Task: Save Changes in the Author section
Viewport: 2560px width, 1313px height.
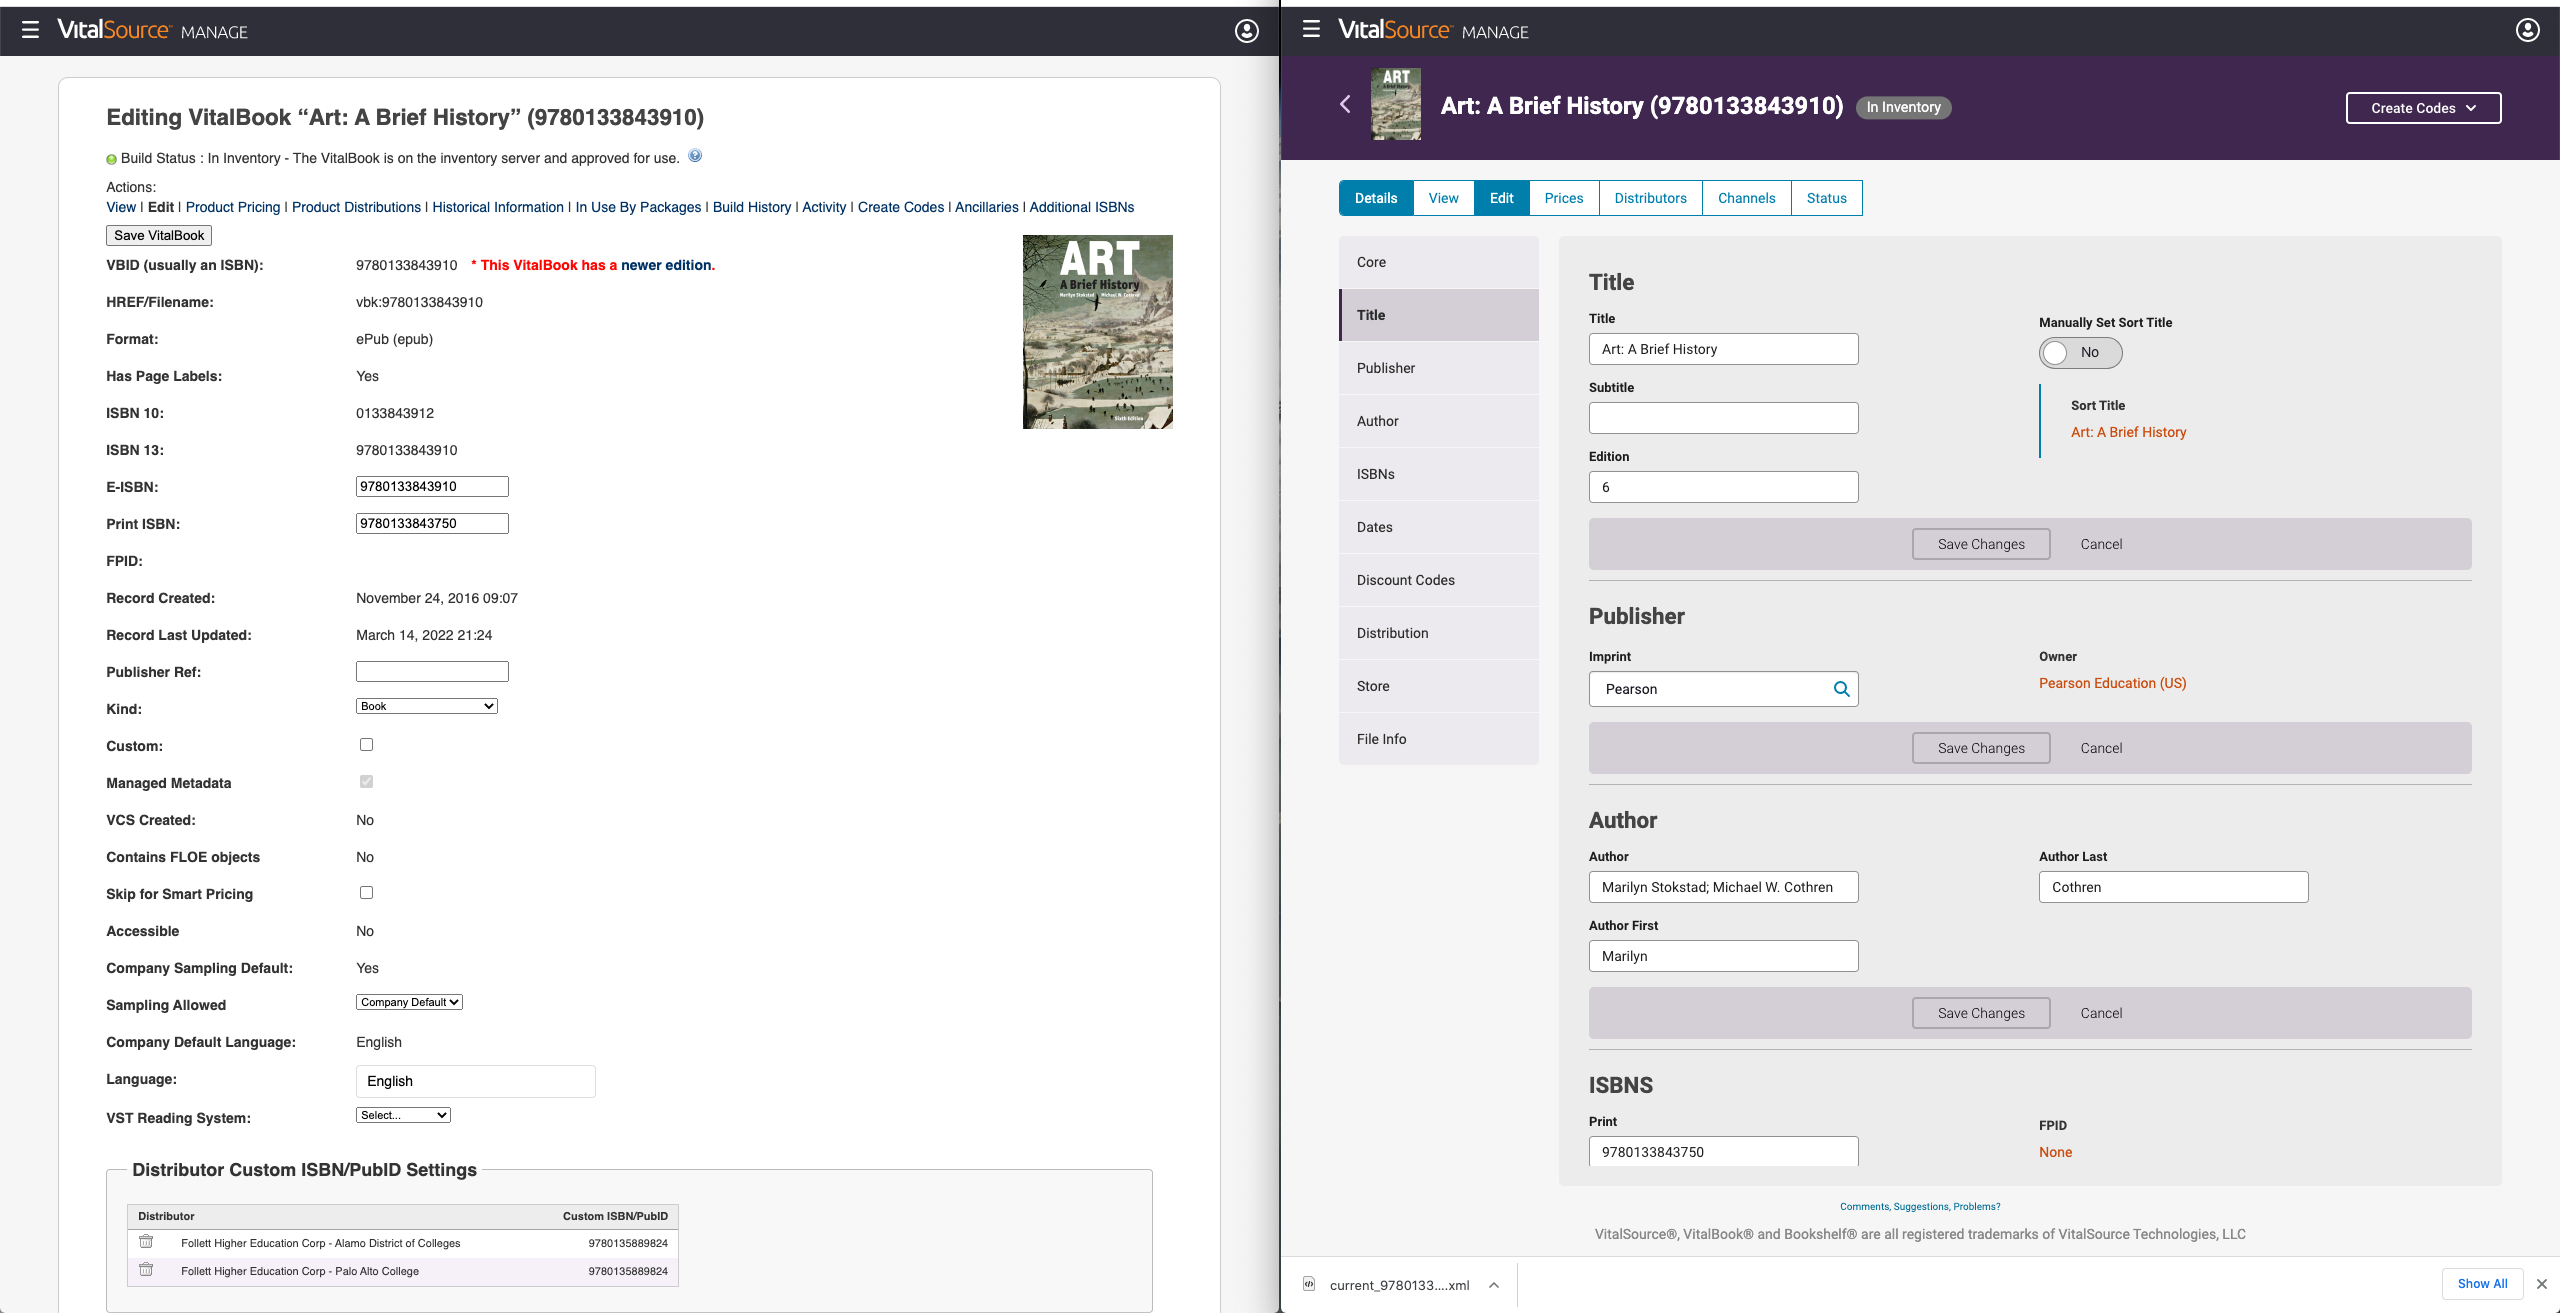Action: pos(1981,1013)
